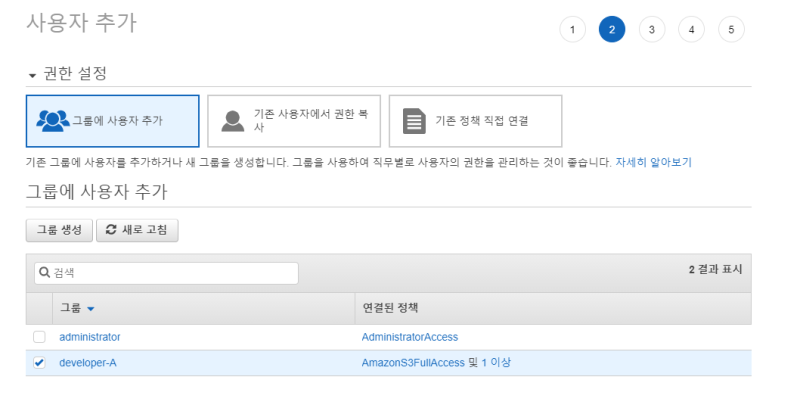This screenshot has height=408, width=800.
Task: Open the 자세히 알아보기 link
Action: coord(653,162)
